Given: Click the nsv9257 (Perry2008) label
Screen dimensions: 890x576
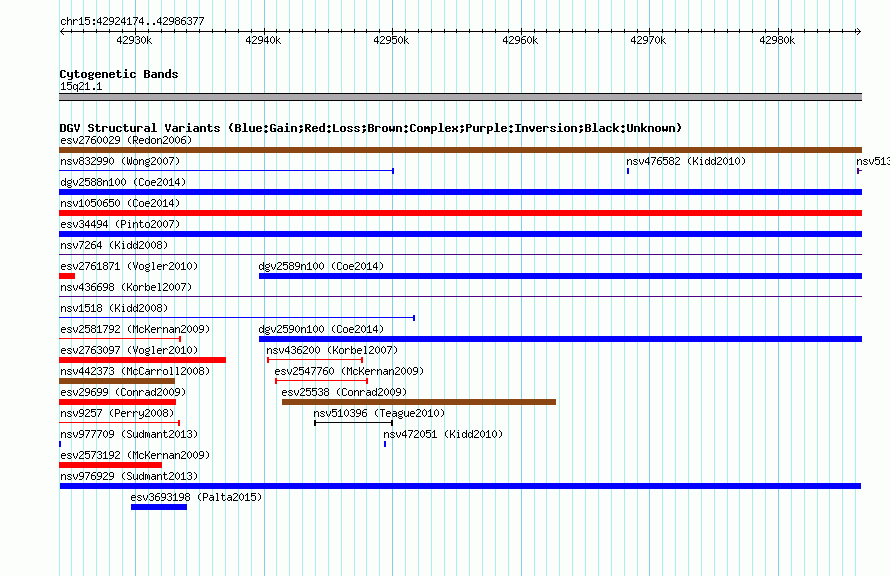Looking at the screenshot, I should 117,413.
